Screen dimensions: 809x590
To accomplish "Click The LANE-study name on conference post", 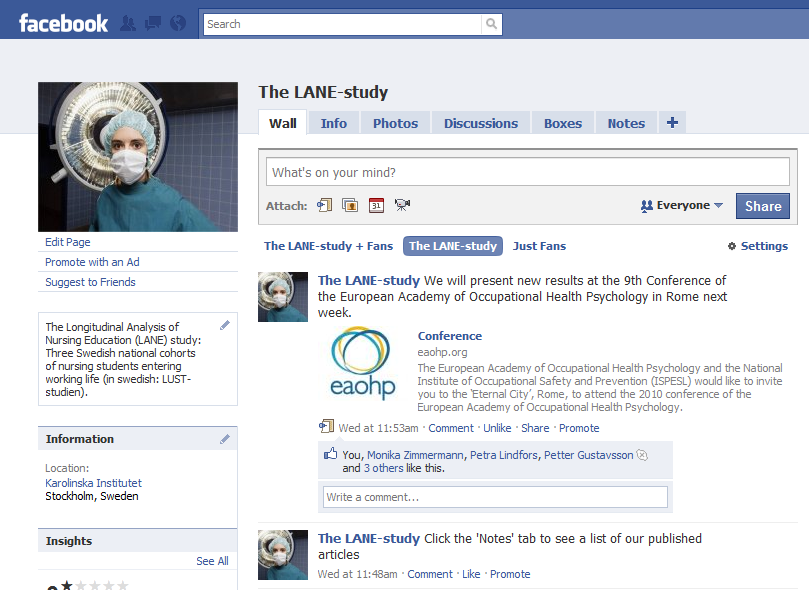I will (368, 281).
